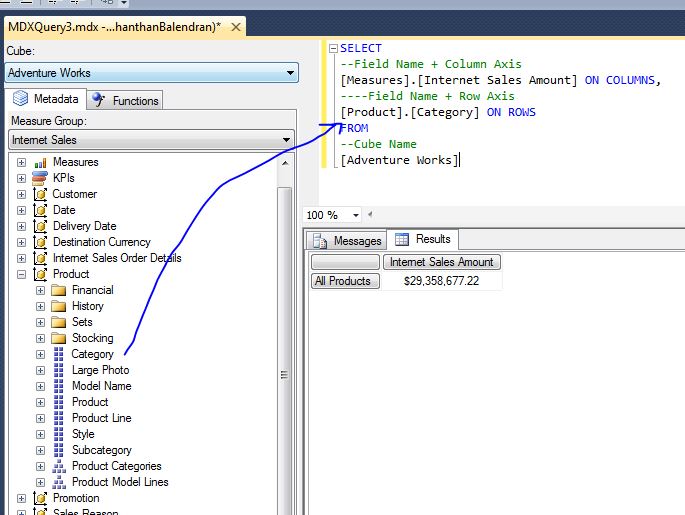Click the FROM keyword in query

354,128
